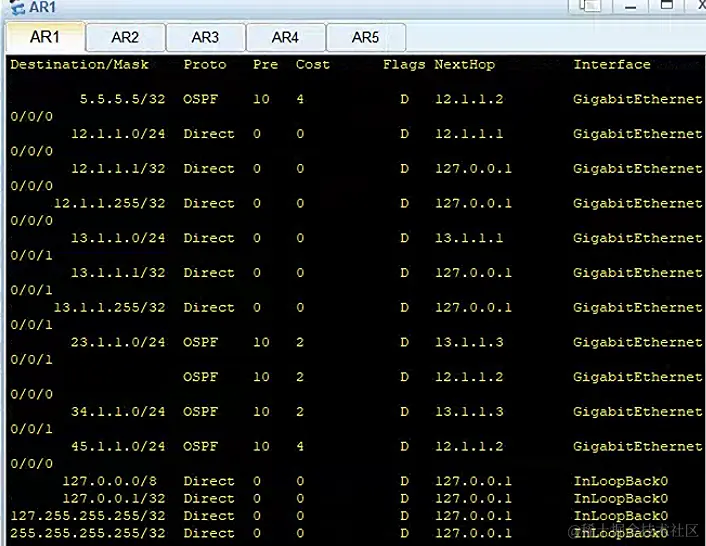The width and height of the screenshot is (706, 546).
Task: Click the Proto column header text
Action: point(205,64)
